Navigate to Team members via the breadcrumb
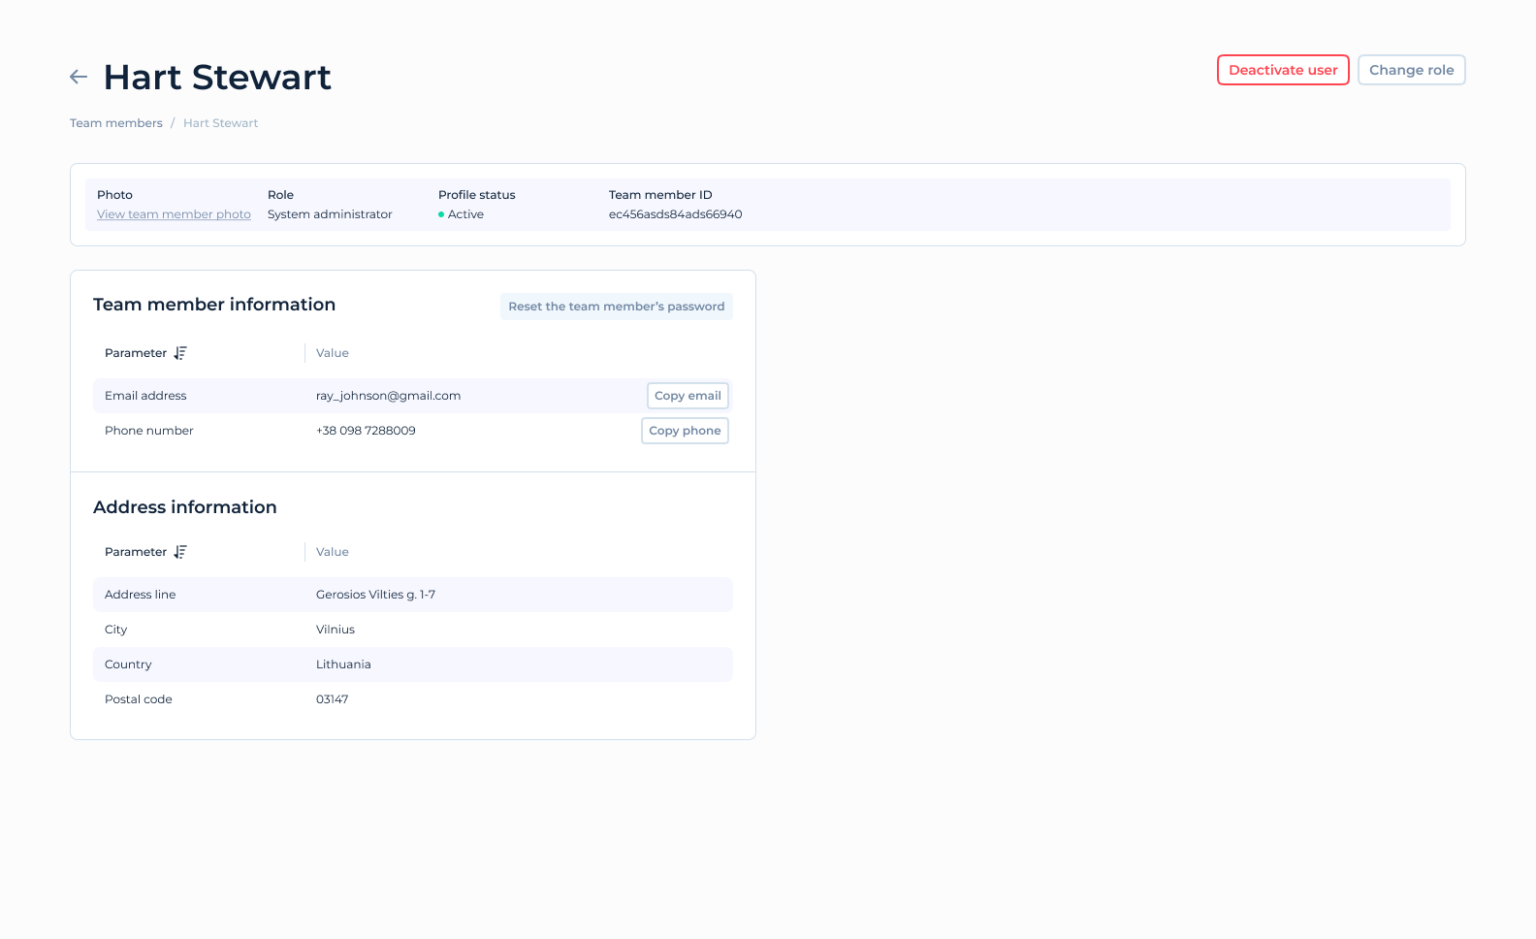 coord(116,122)
